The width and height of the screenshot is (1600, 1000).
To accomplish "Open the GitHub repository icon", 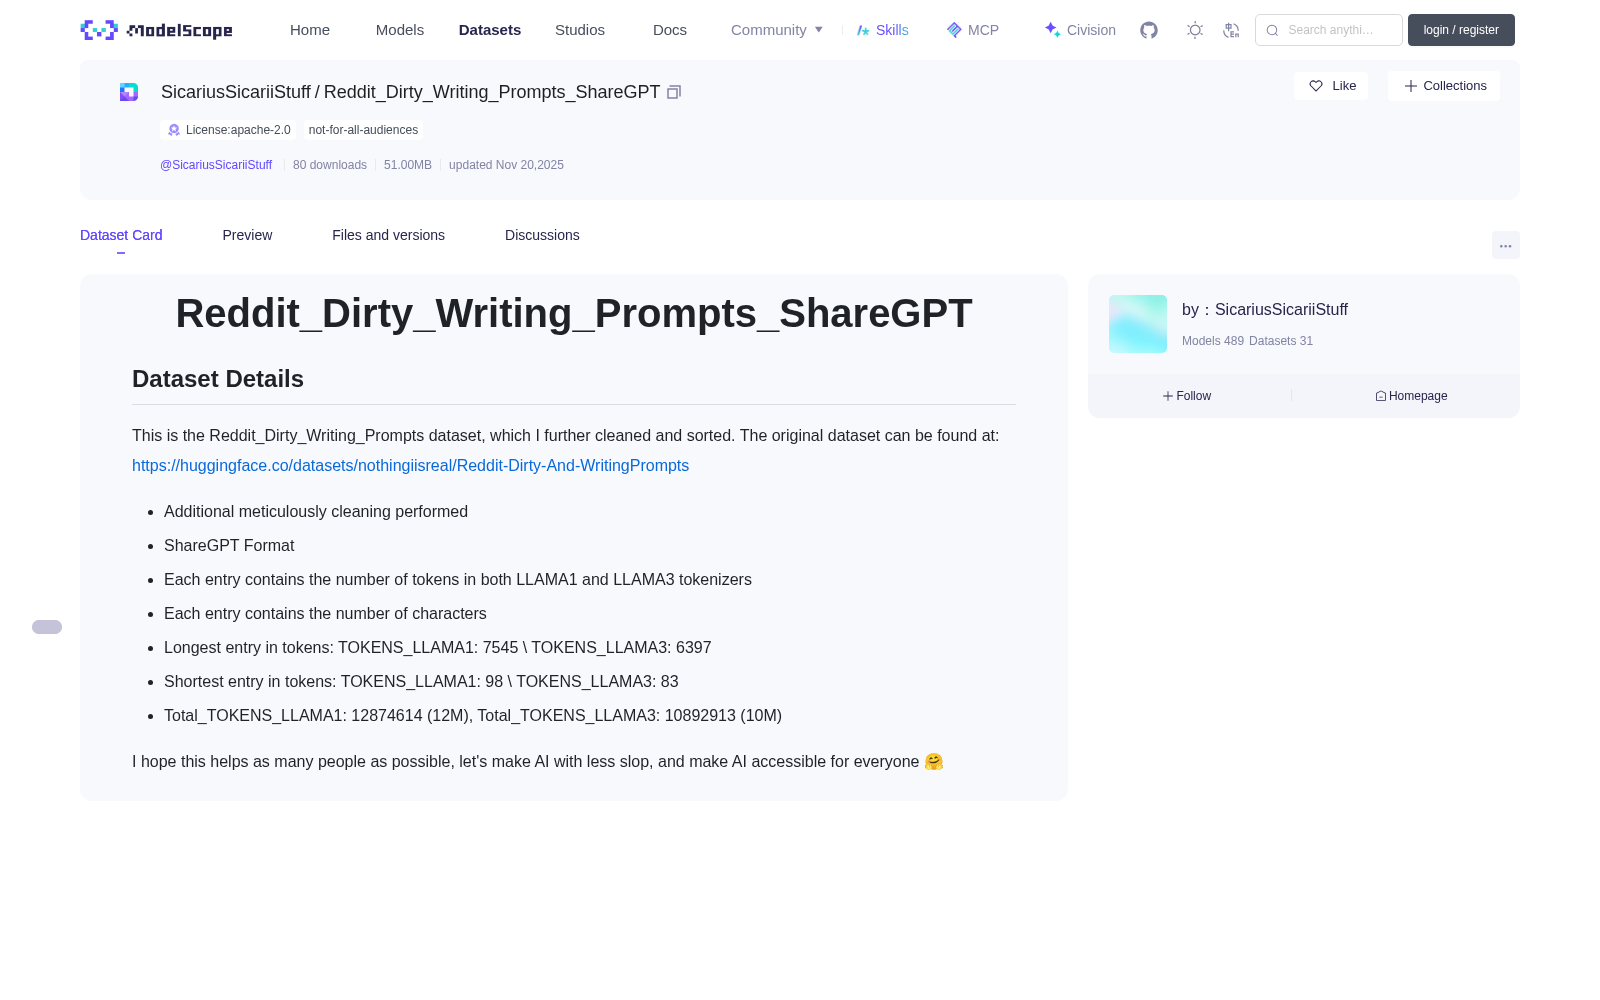I will [x=1149, y=30].
